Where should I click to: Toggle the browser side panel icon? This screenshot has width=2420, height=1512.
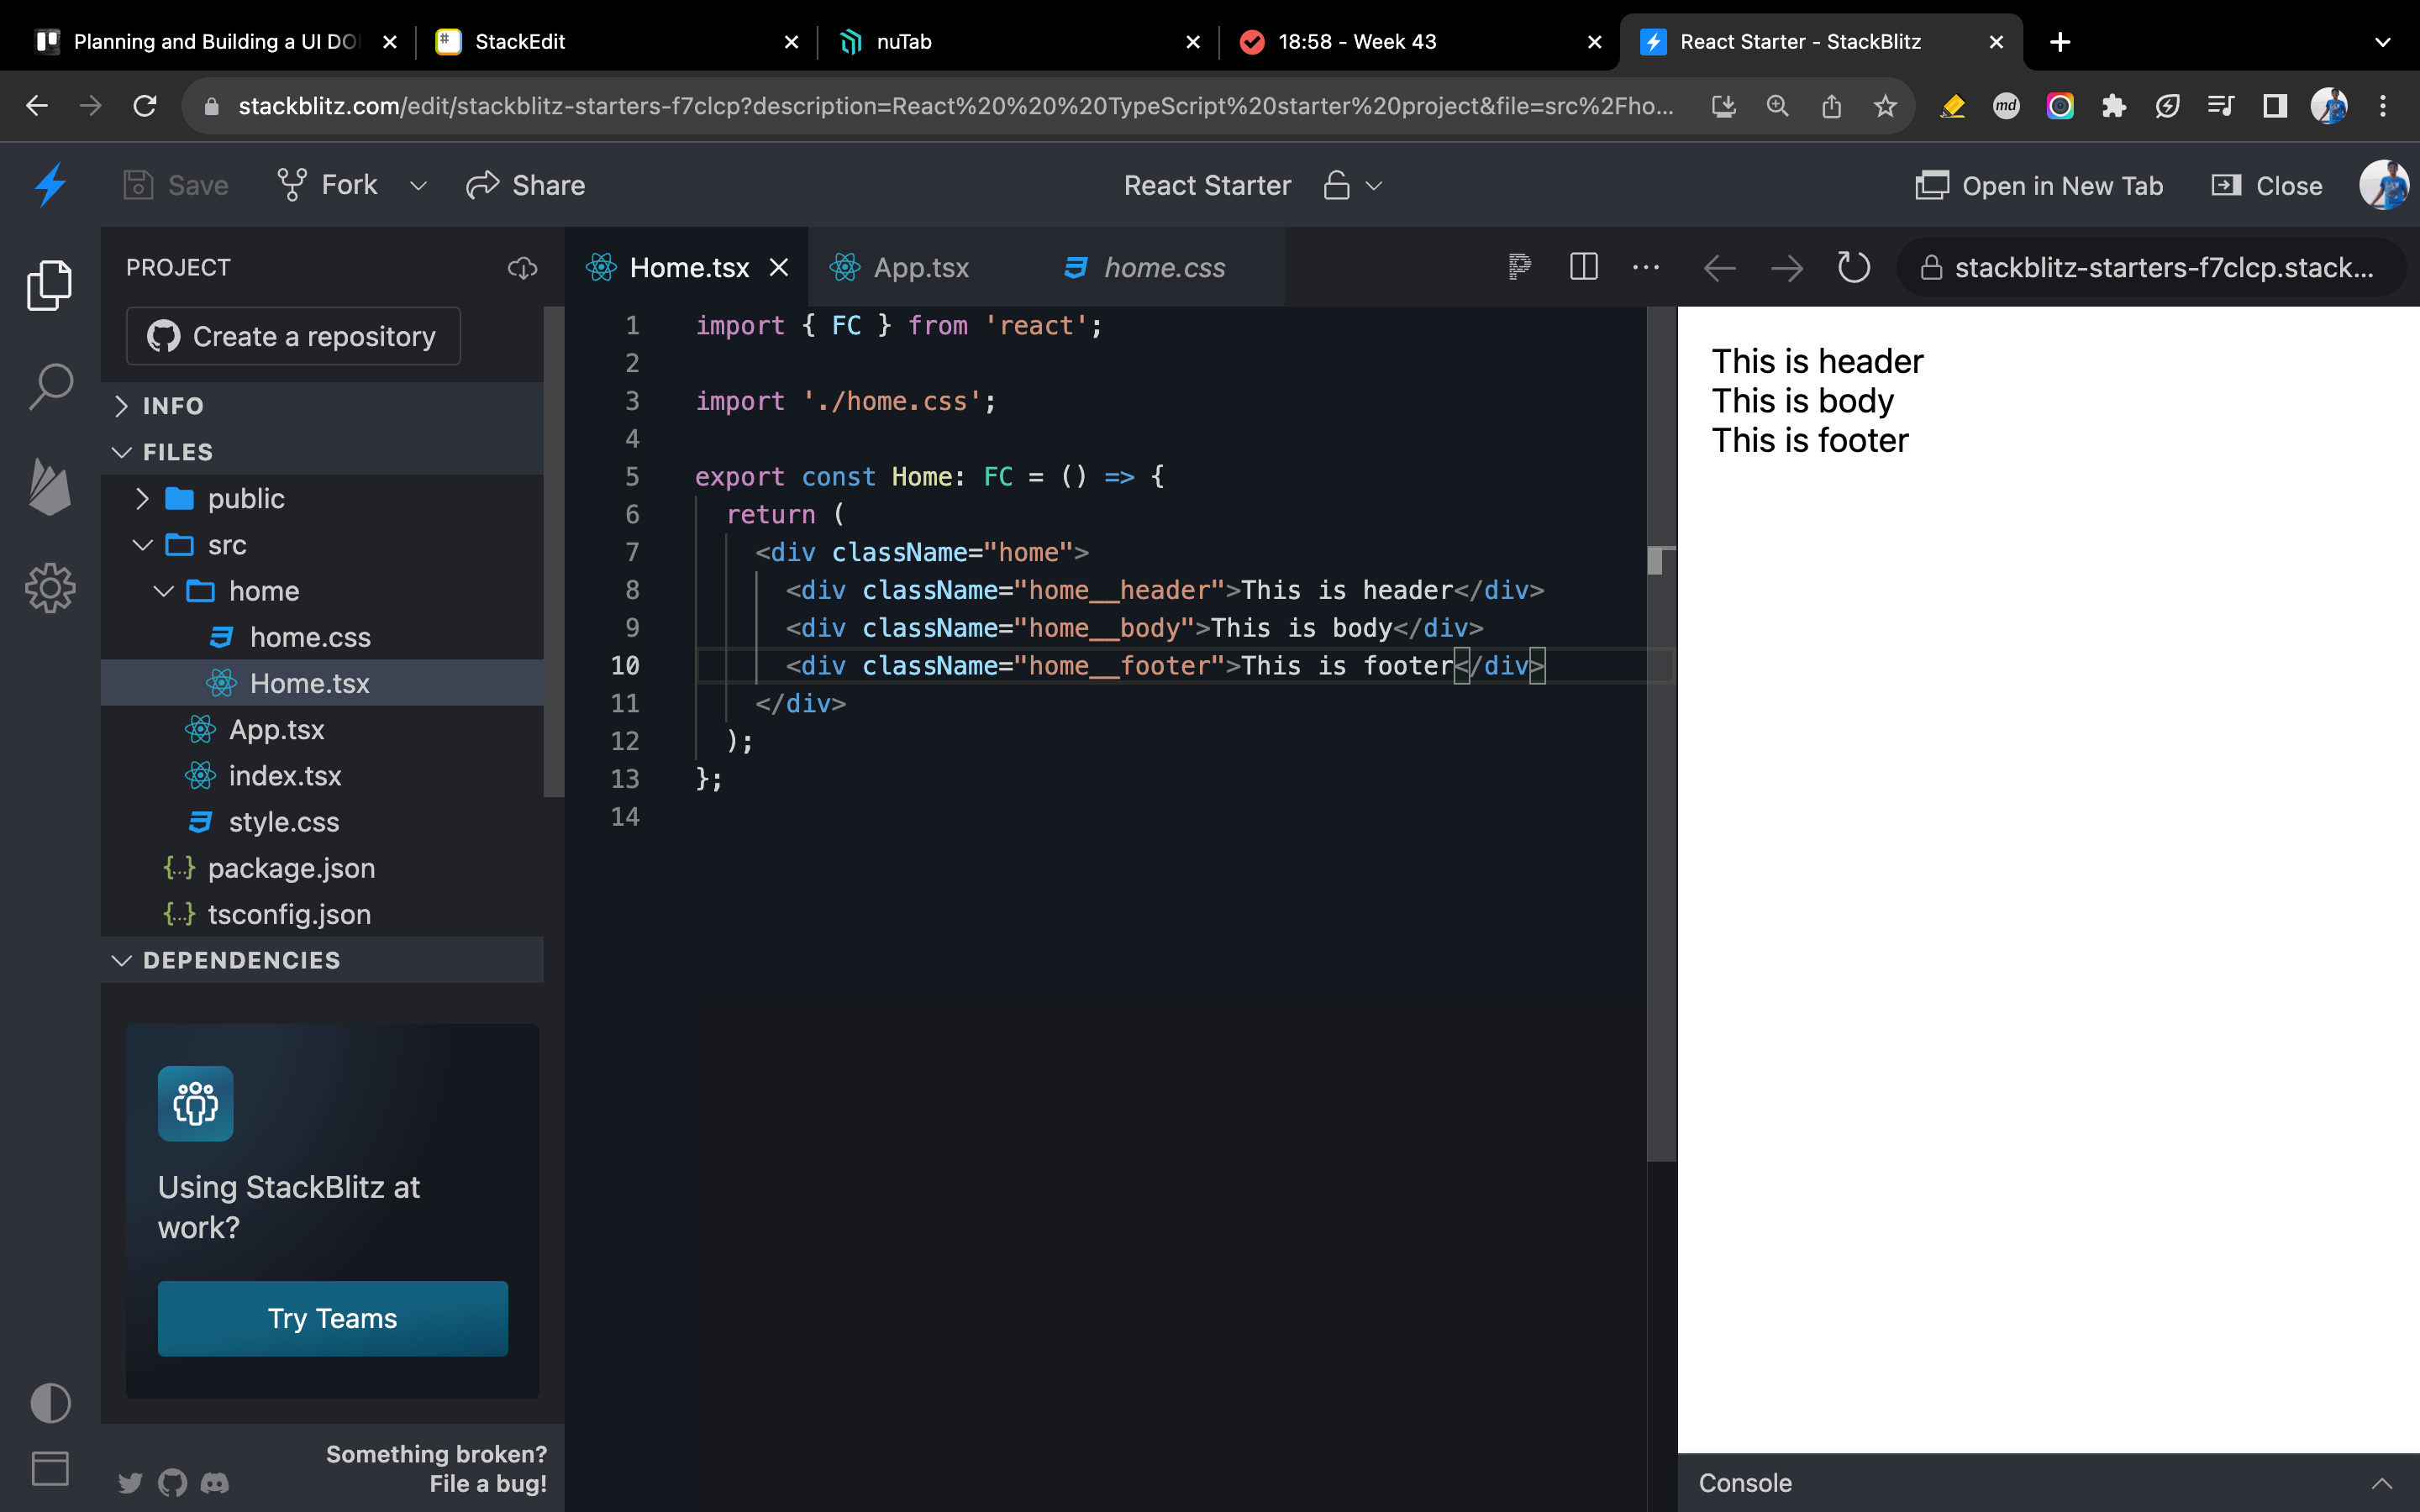click(2275, 106)
